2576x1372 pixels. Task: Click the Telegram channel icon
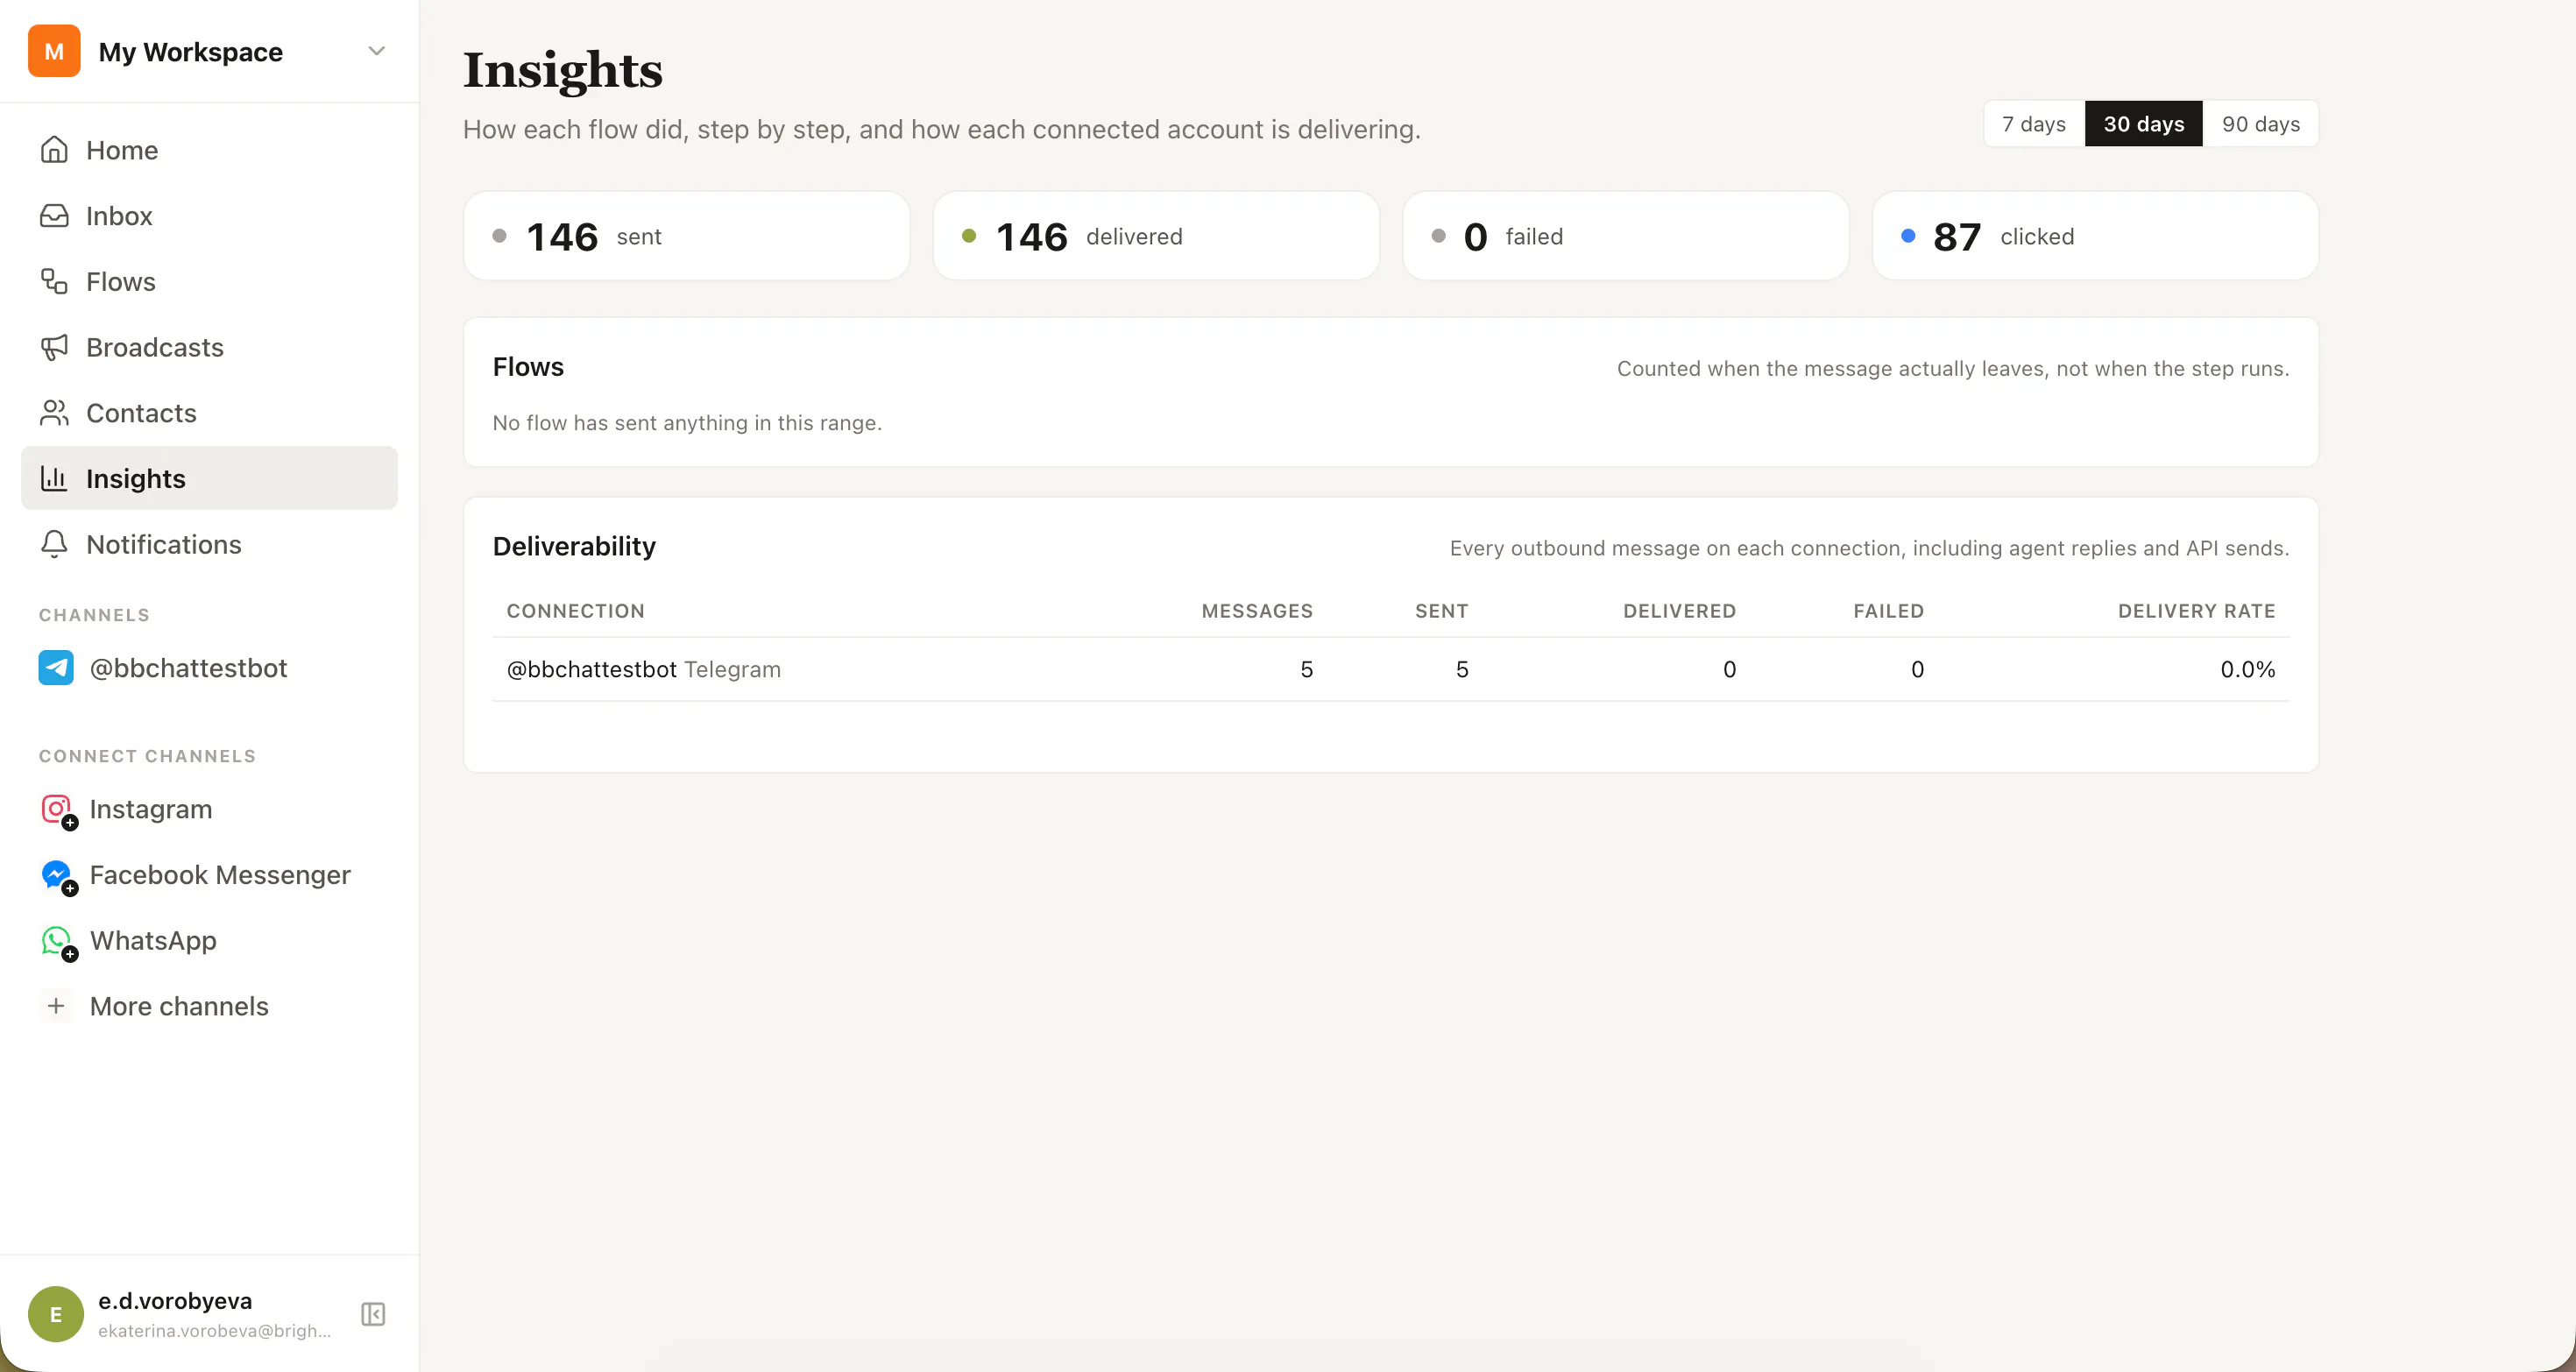[x=56, y=668]
